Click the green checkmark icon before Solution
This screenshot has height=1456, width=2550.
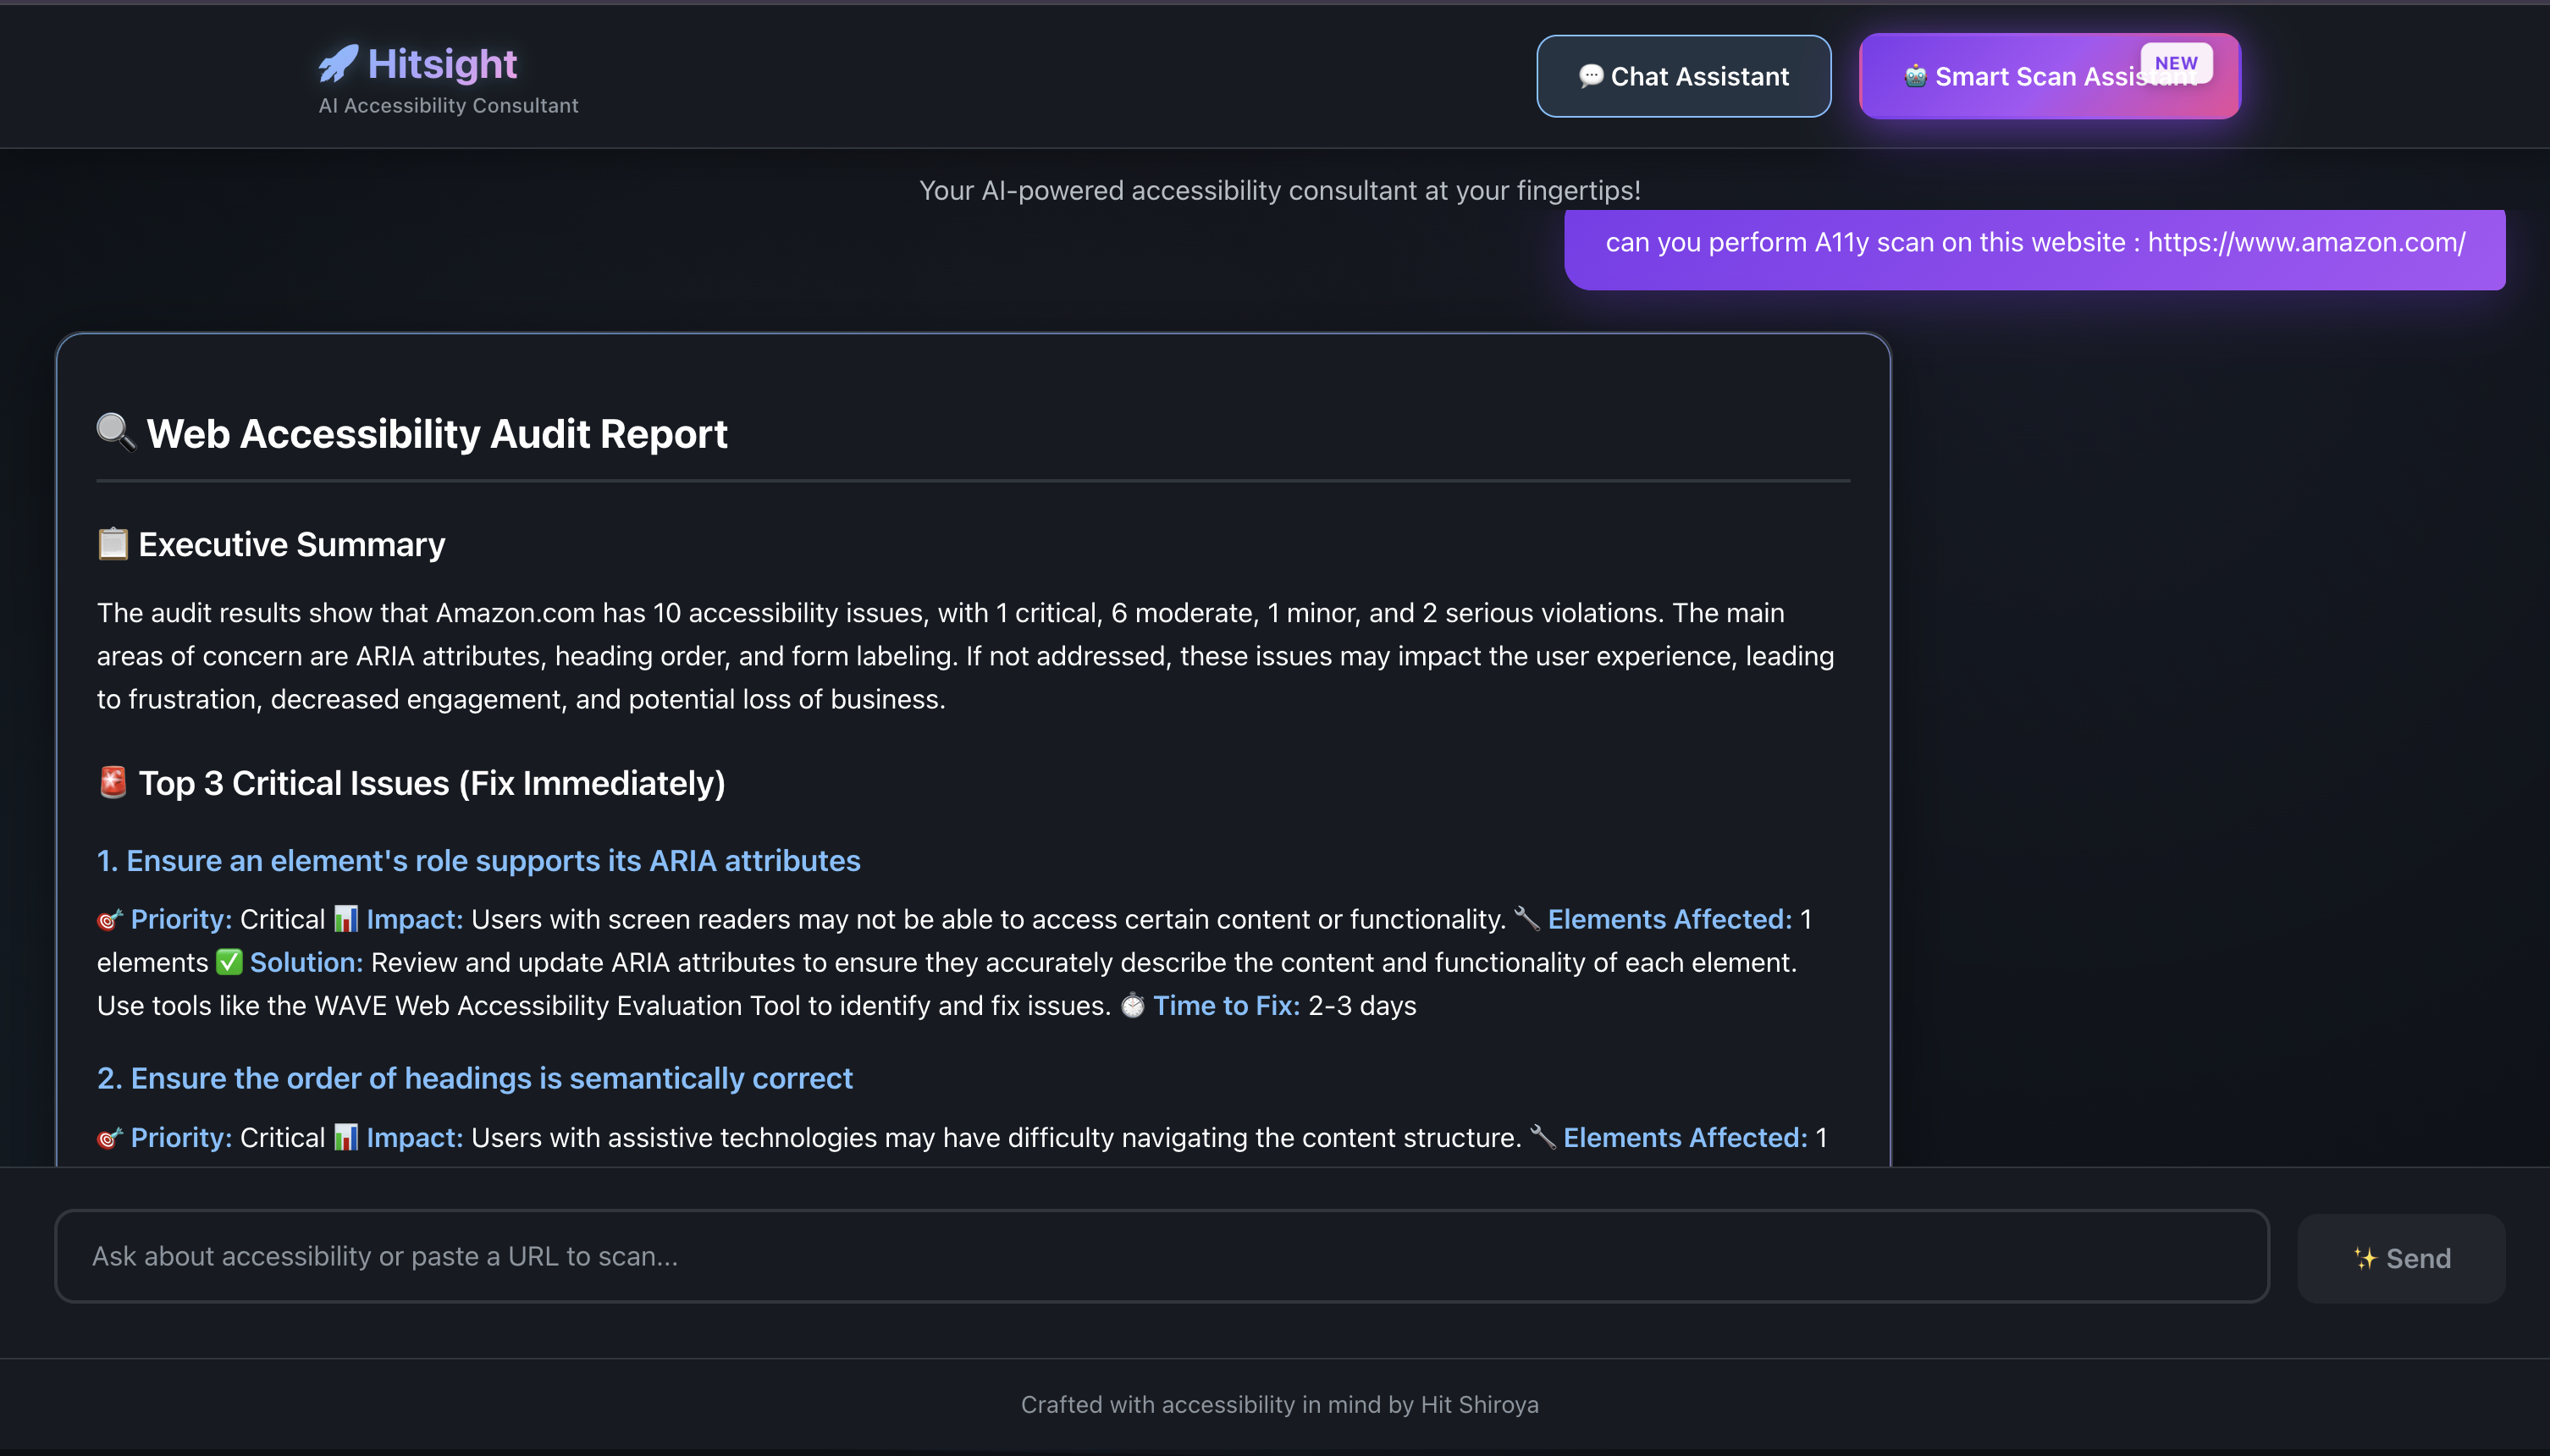click(x=229, y=962)
